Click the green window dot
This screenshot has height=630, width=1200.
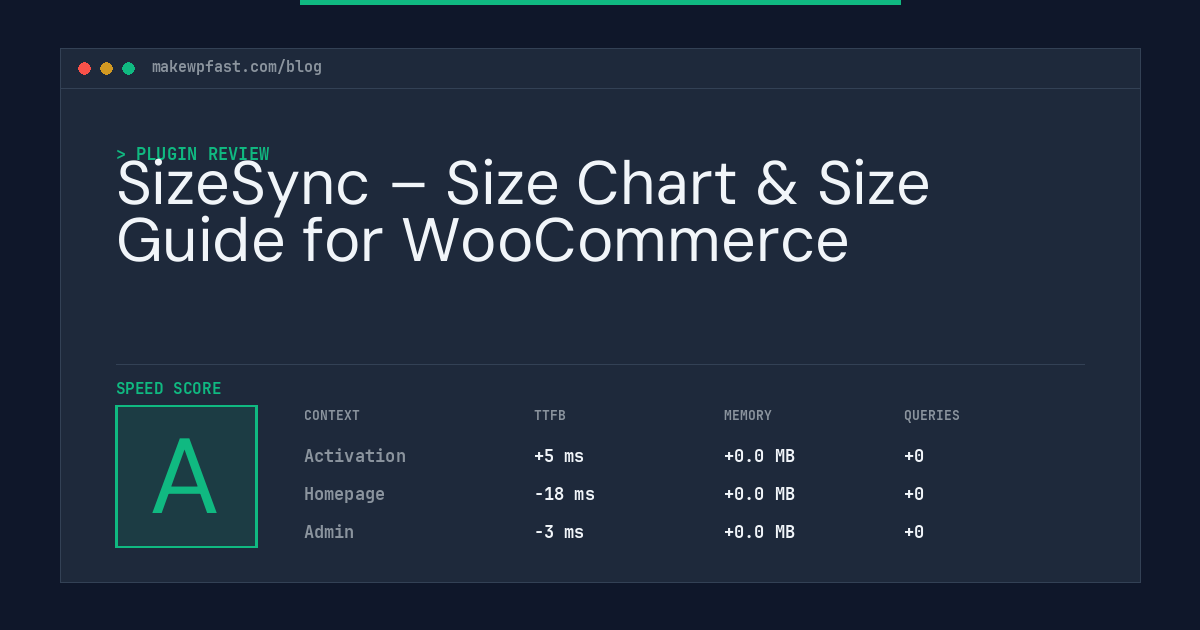[x=128, y=68]
